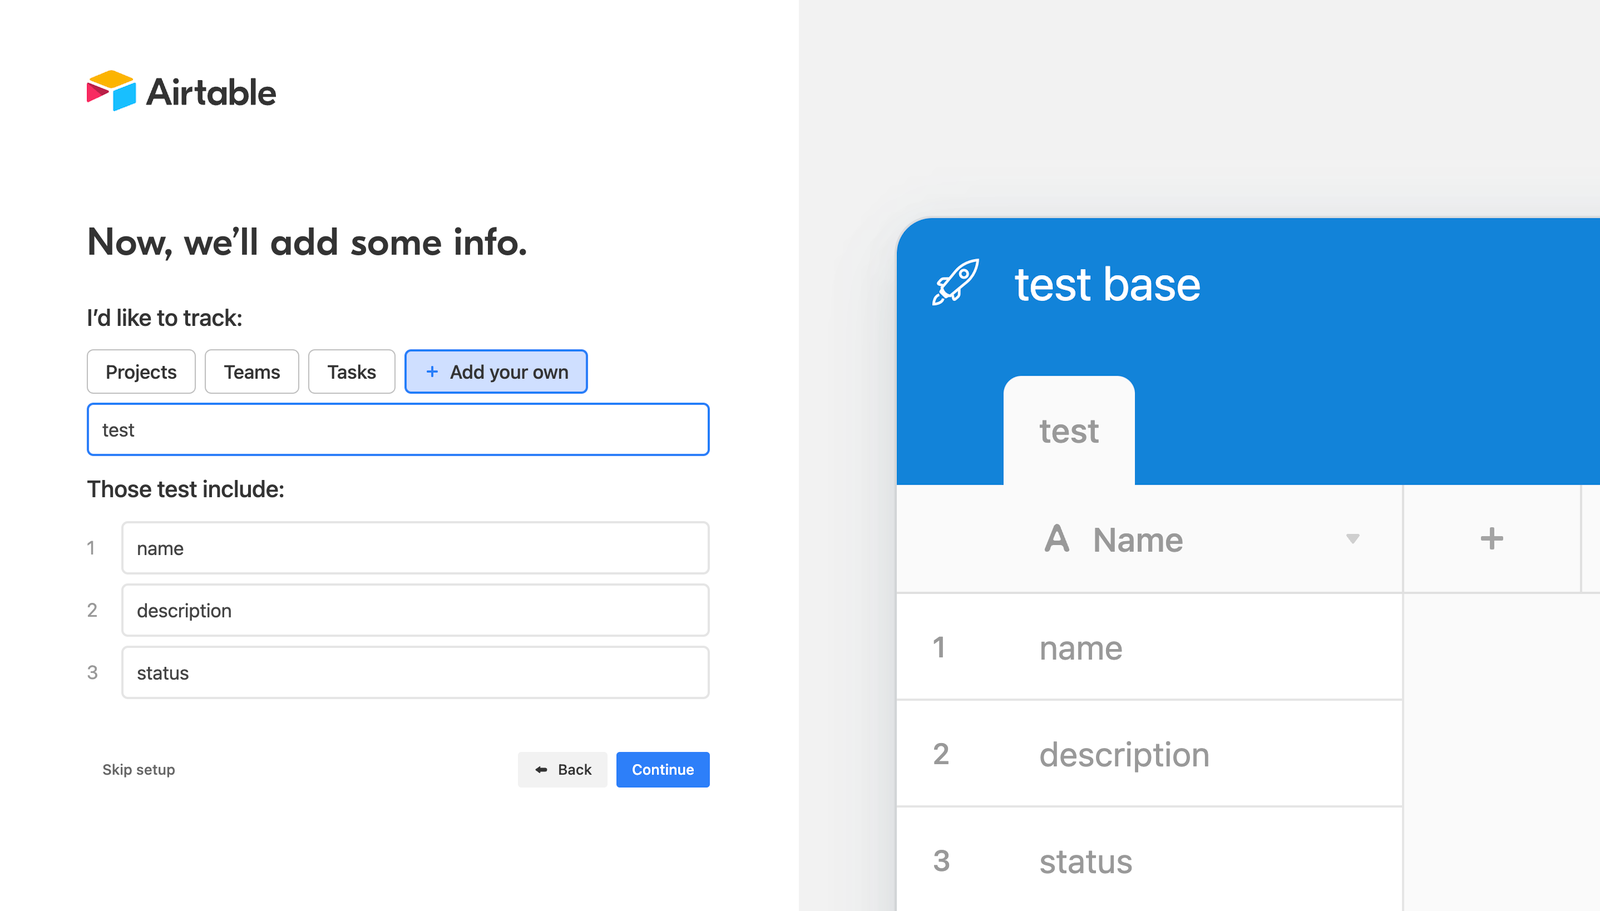Click the first field input containing name

[415, 548]
